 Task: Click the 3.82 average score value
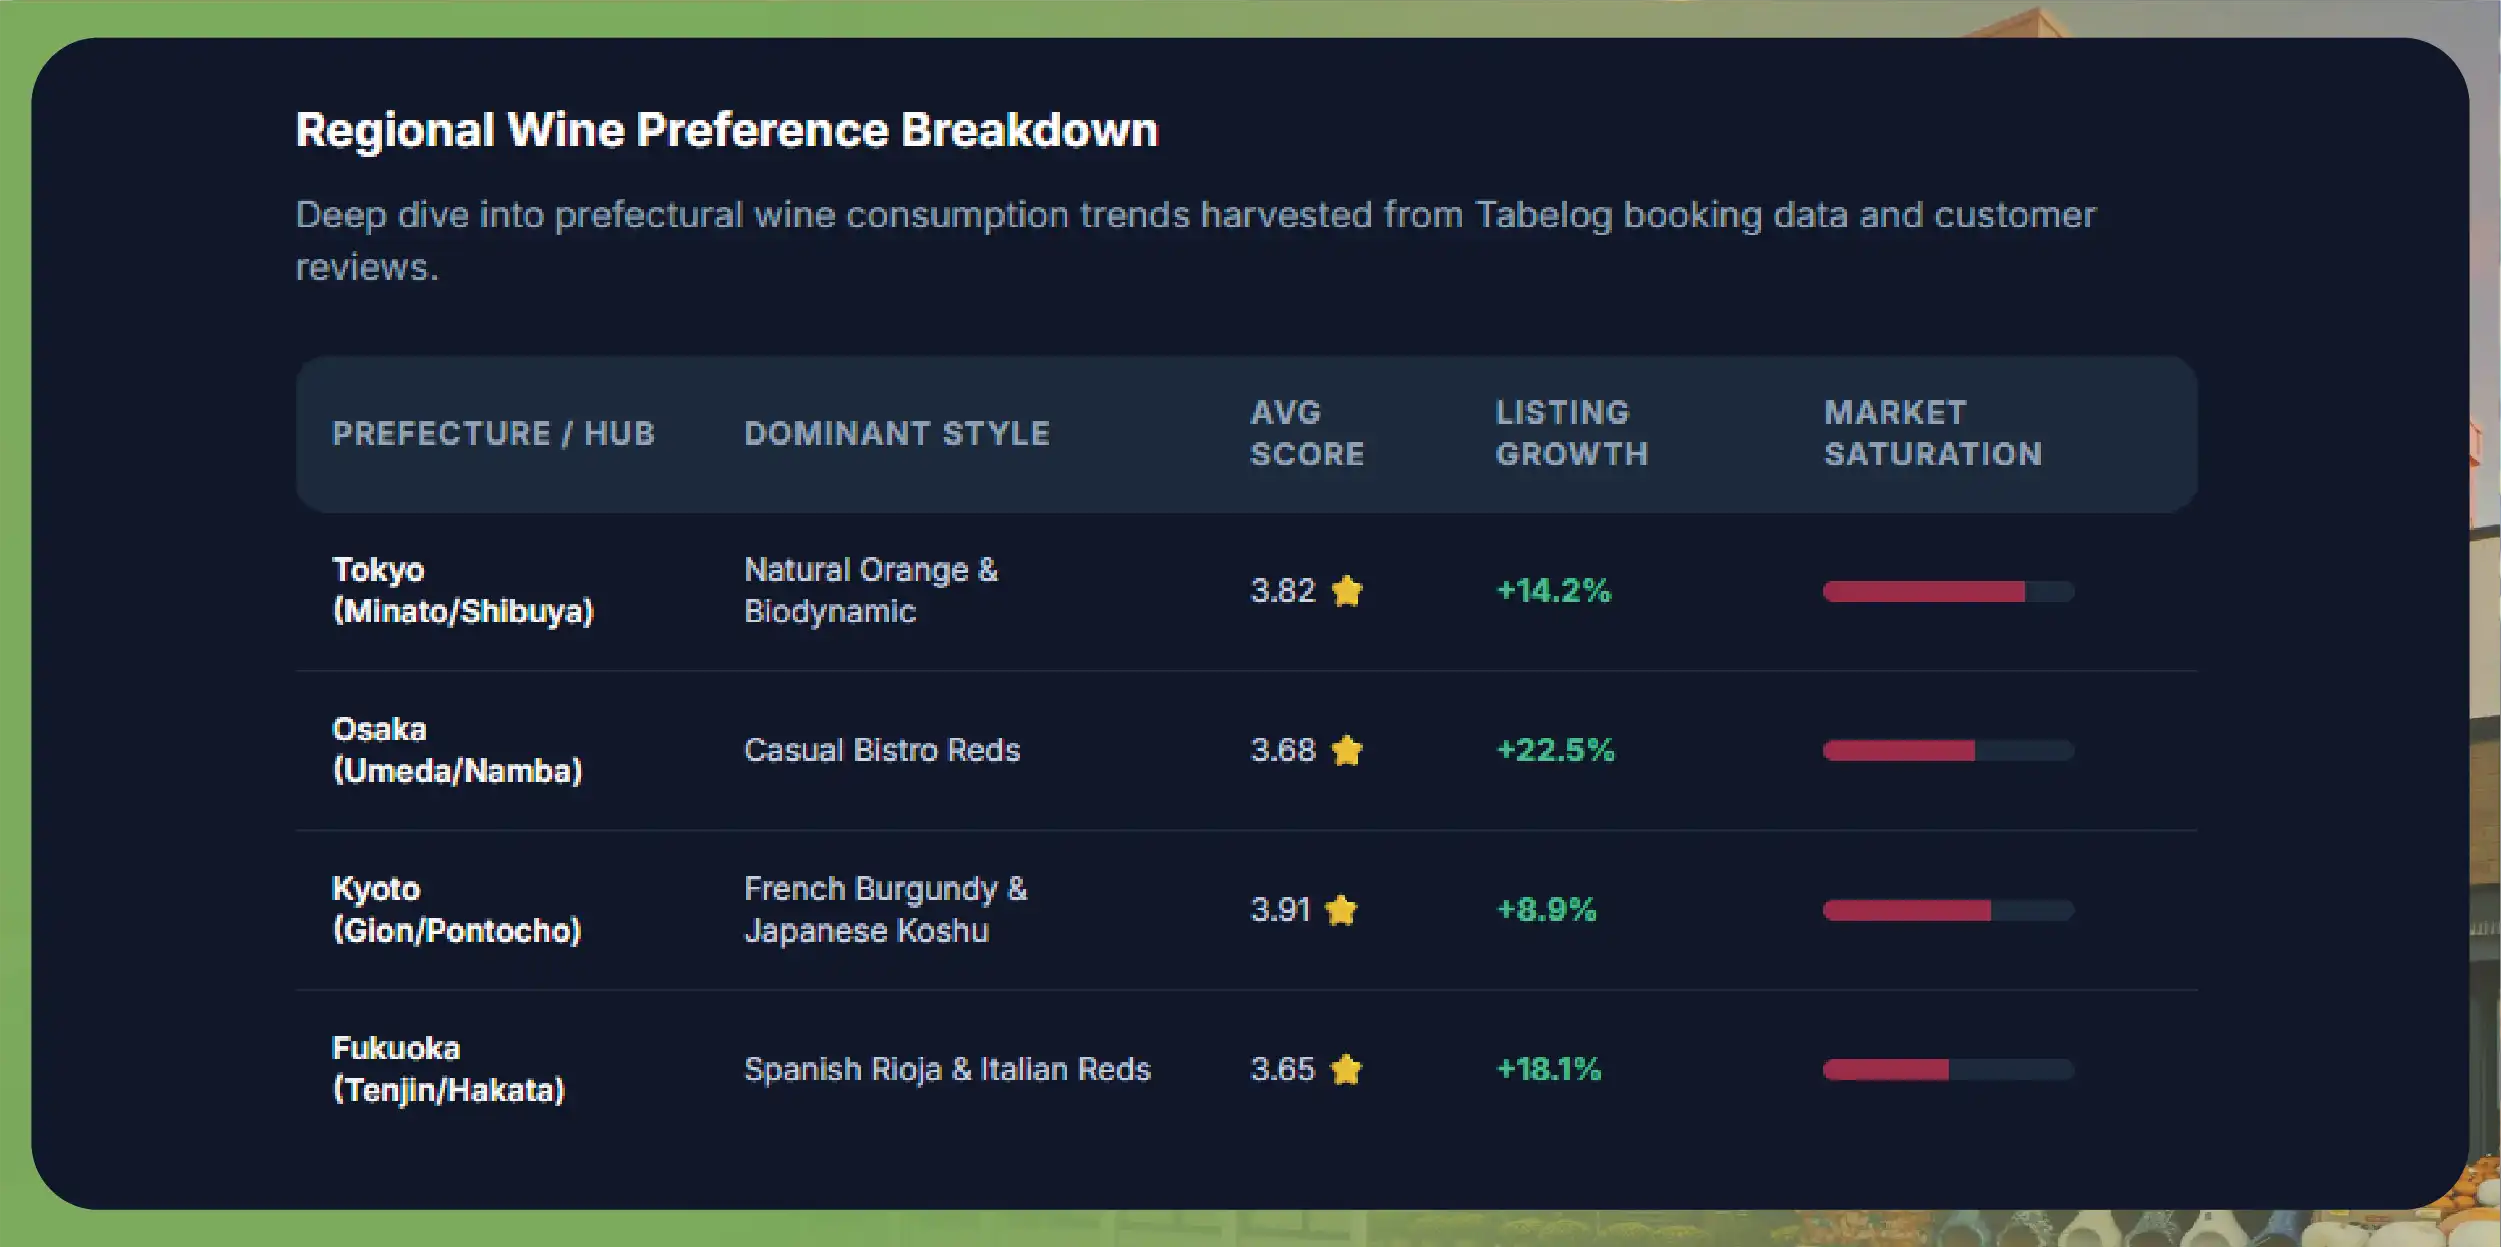[1282, 591]
